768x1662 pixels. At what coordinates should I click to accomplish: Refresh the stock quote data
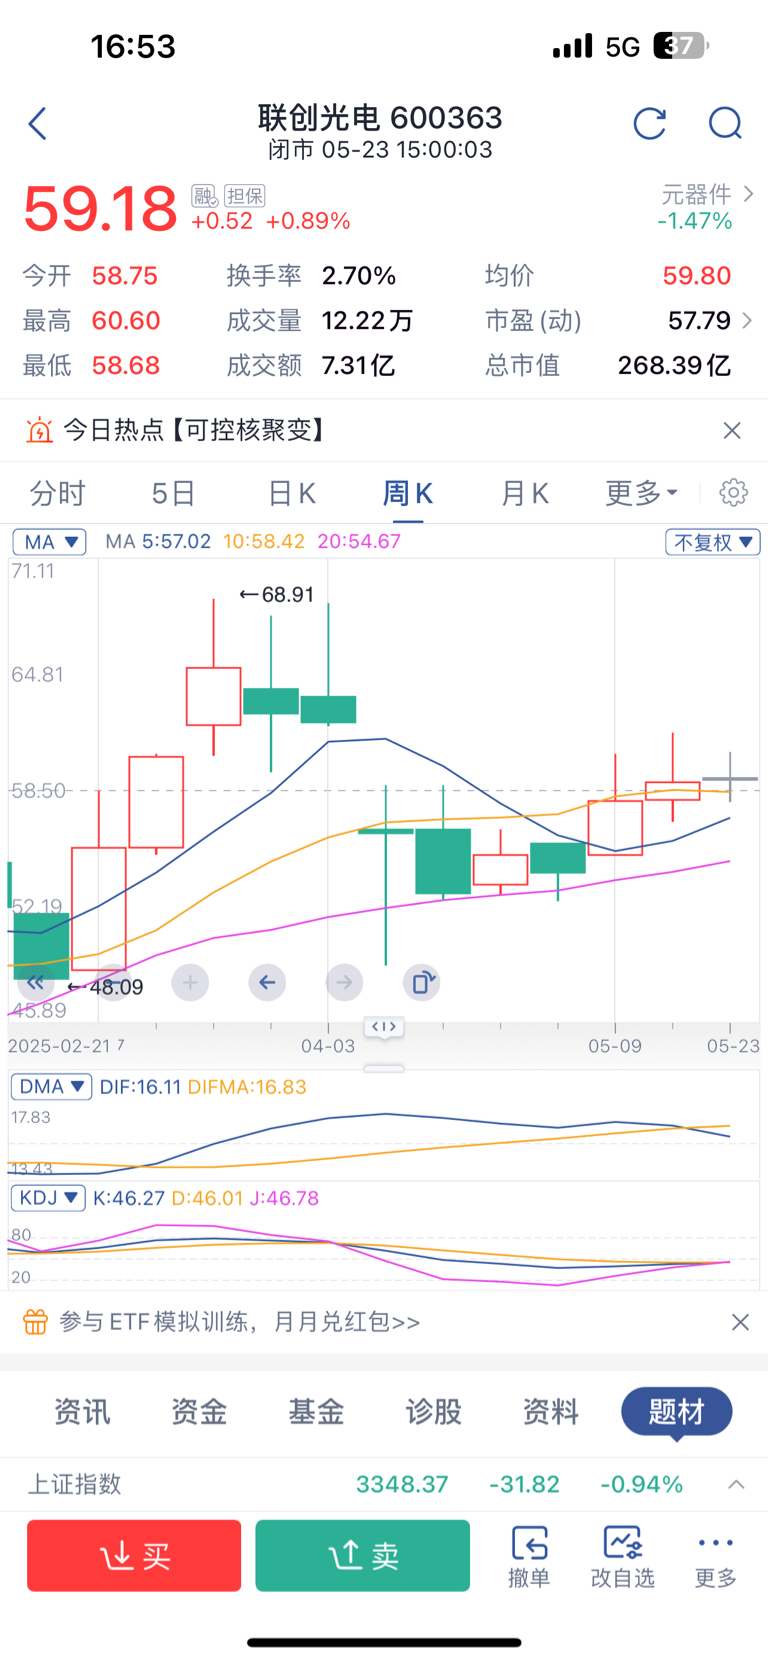tap(650, 124)
